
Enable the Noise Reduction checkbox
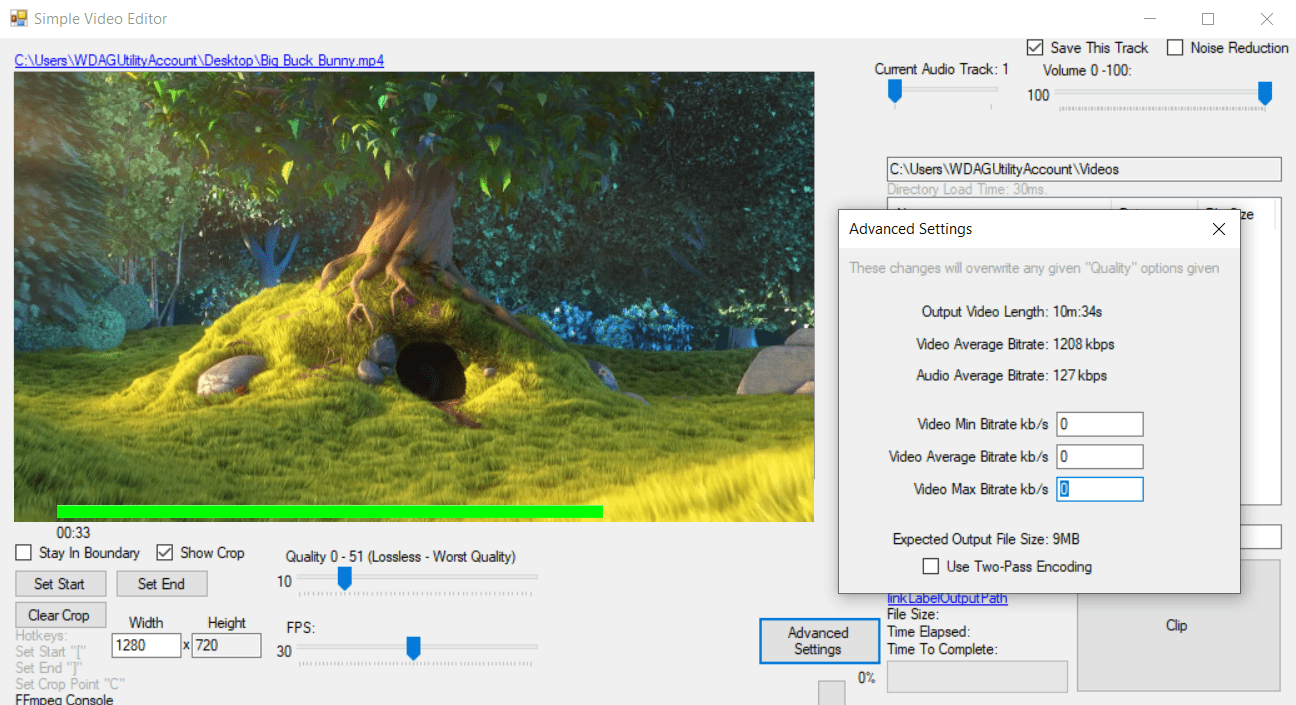pyautogui.click(x=1175, y=48)
